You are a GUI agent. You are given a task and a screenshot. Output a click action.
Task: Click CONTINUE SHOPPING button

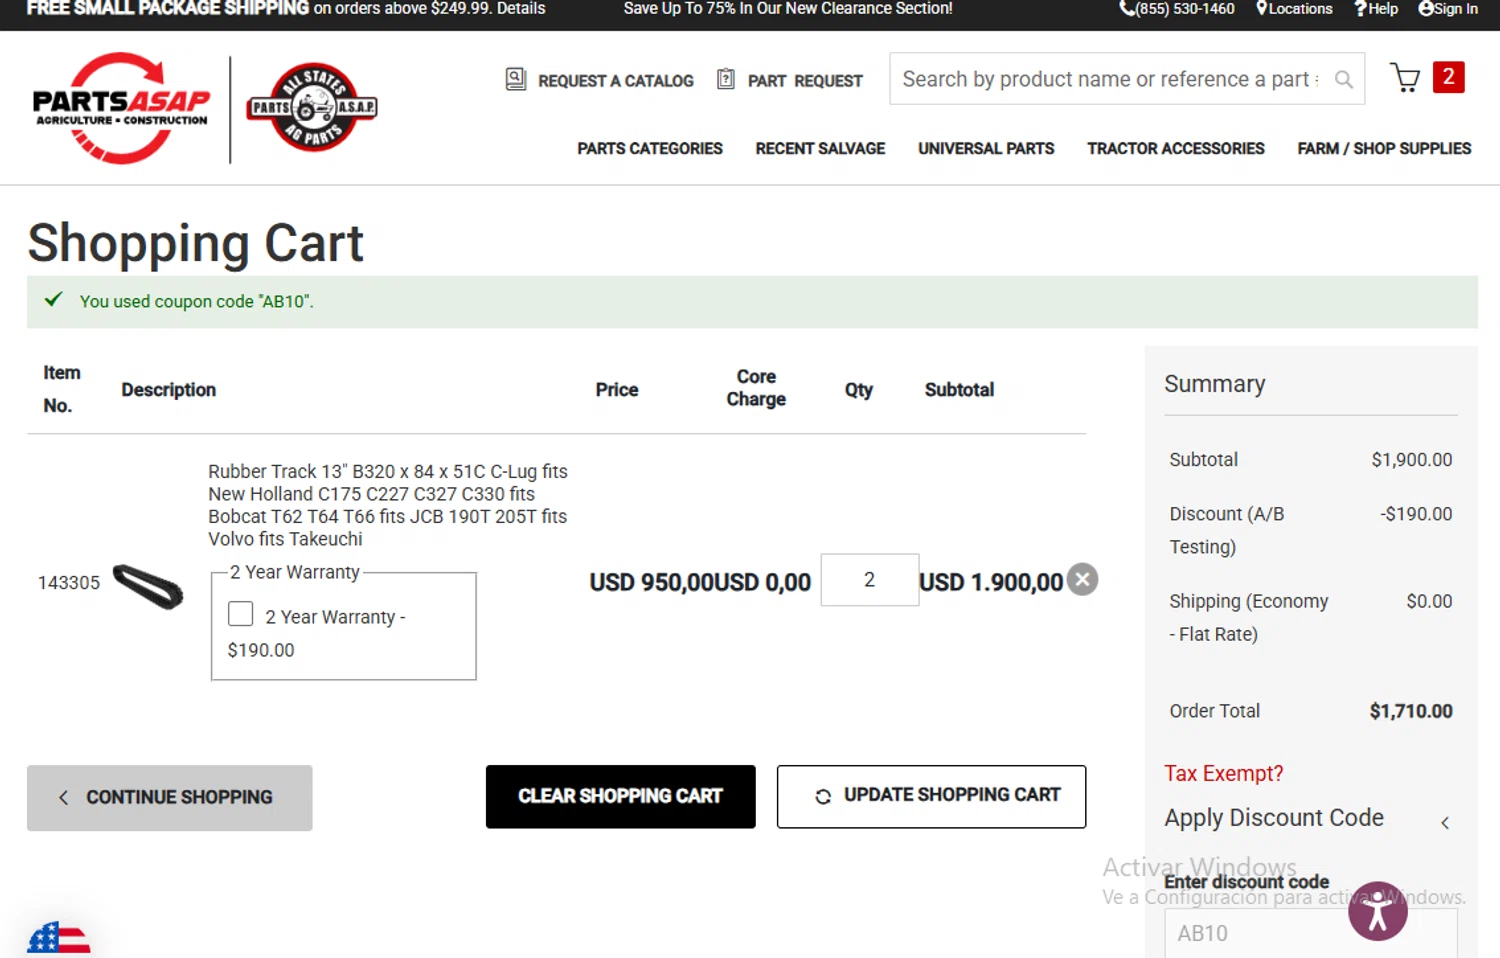pyautogui.click(x=170, y=798)
